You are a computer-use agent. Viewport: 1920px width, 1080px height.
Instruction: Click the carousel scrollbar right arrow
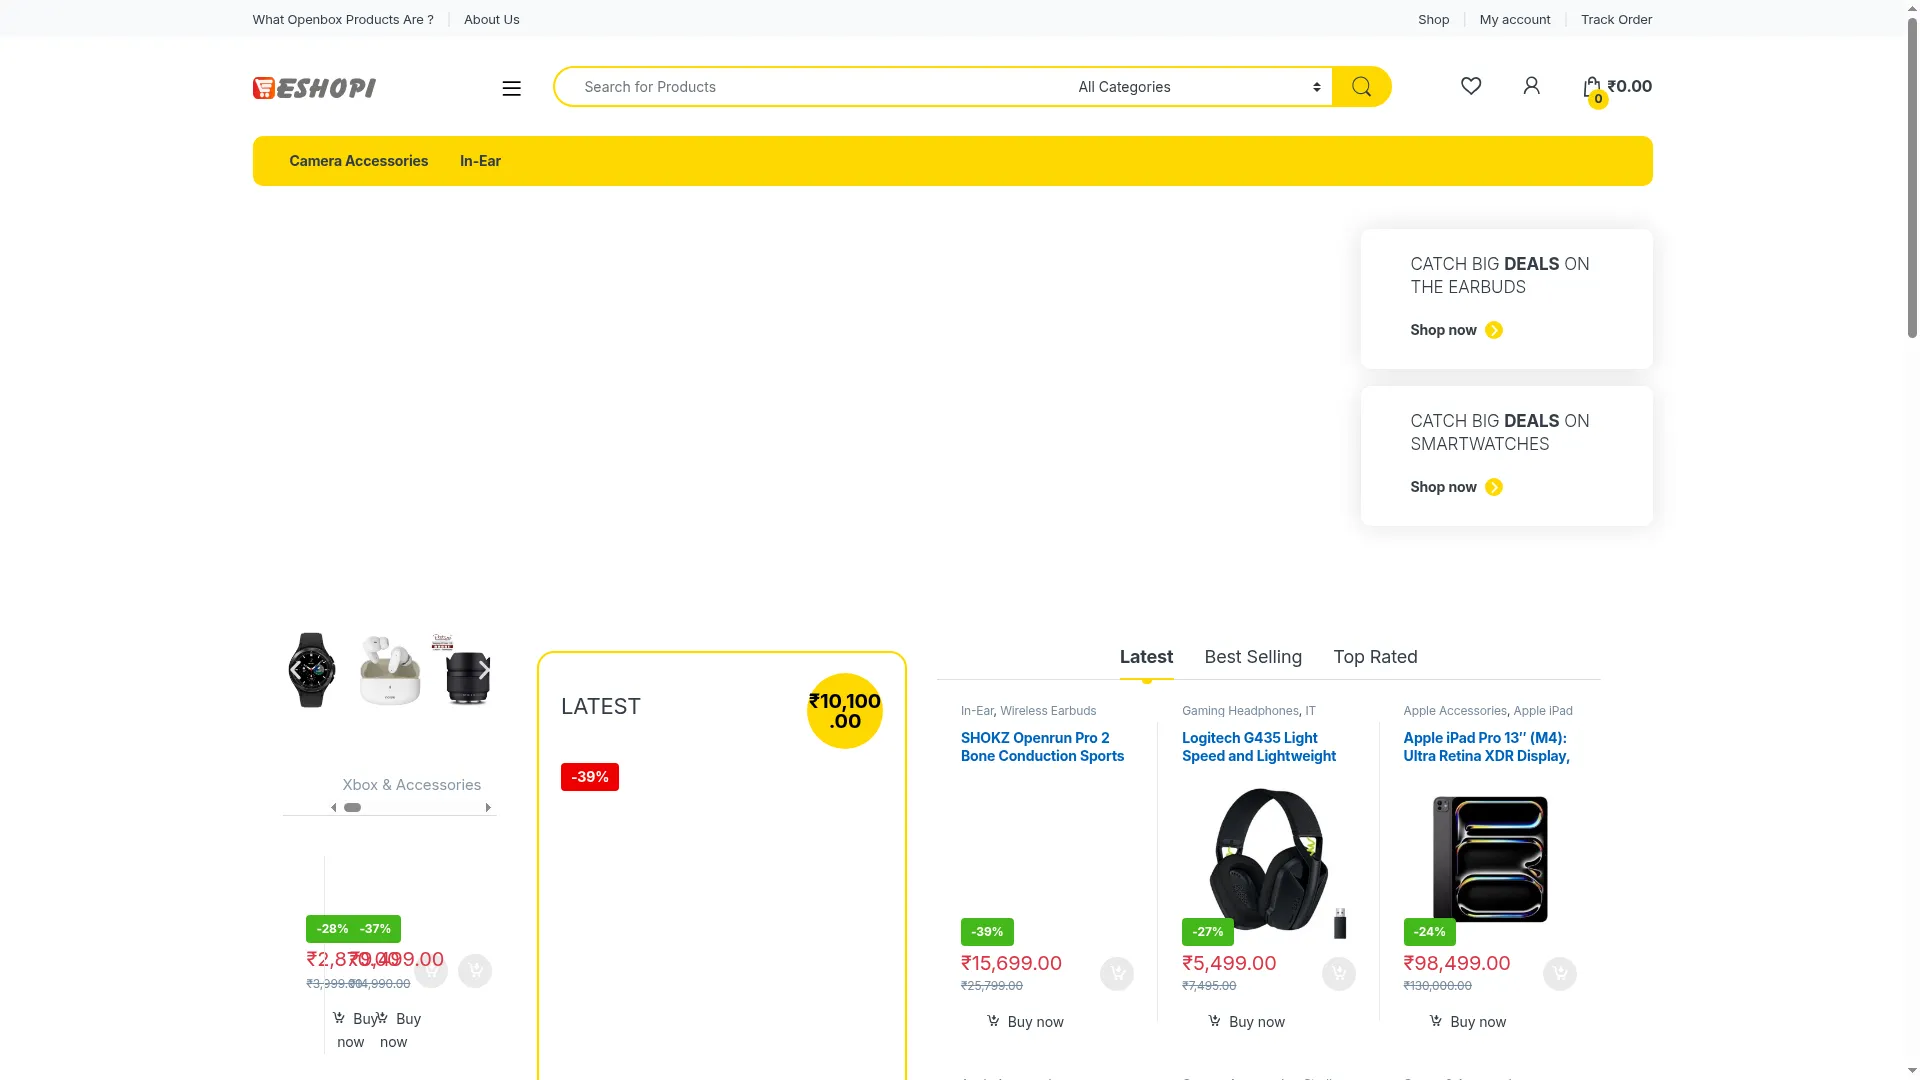(488, 808)
